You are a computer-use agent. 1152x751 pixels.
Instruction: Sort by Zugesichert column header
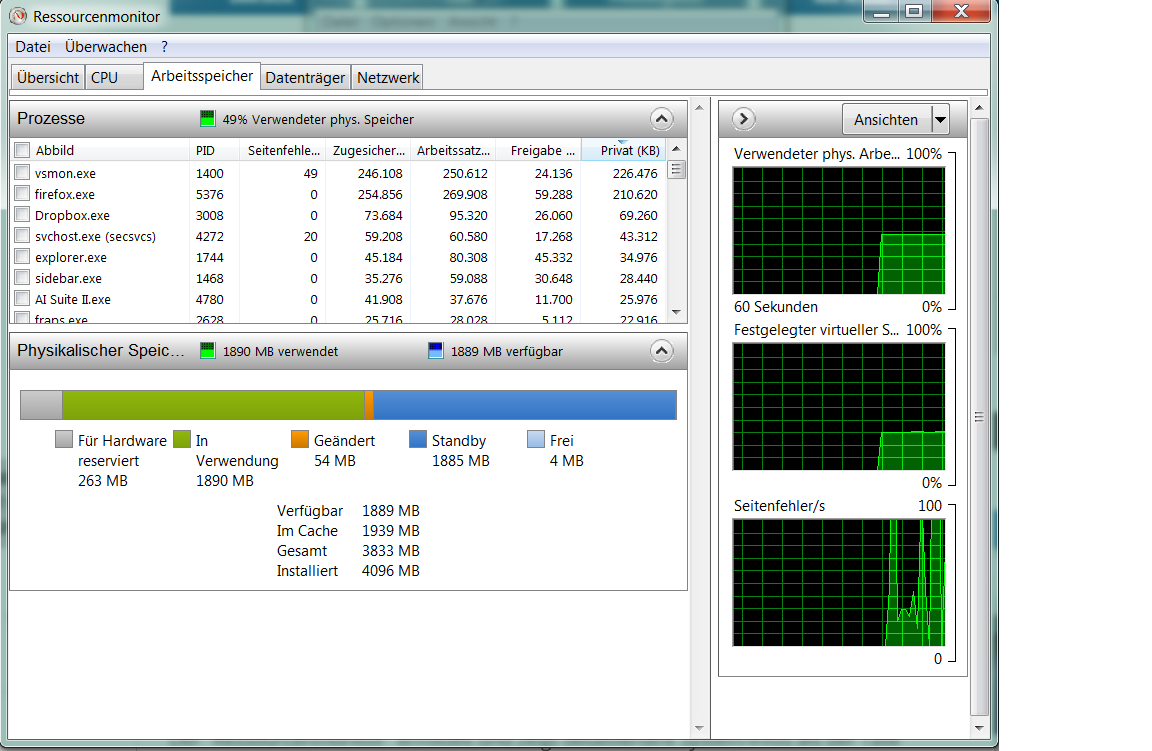(x=367, y=150)
